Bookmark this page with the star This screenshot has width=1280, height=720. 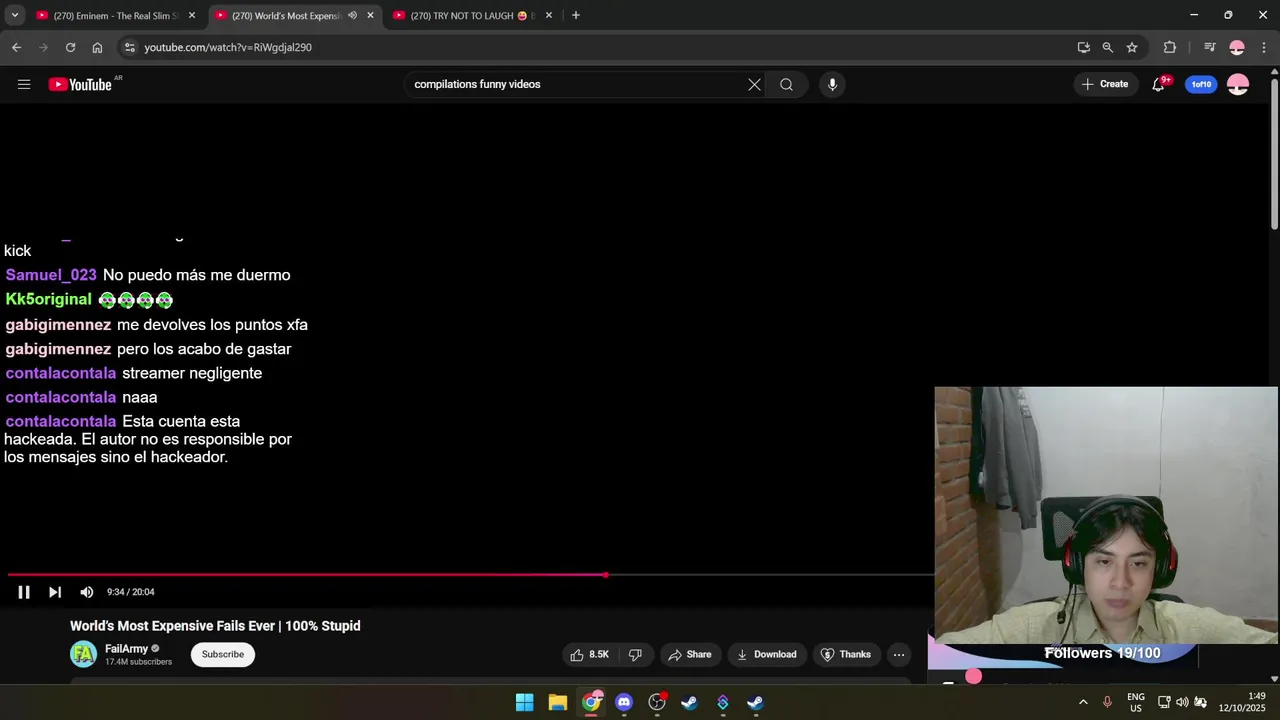point(1132,47)
